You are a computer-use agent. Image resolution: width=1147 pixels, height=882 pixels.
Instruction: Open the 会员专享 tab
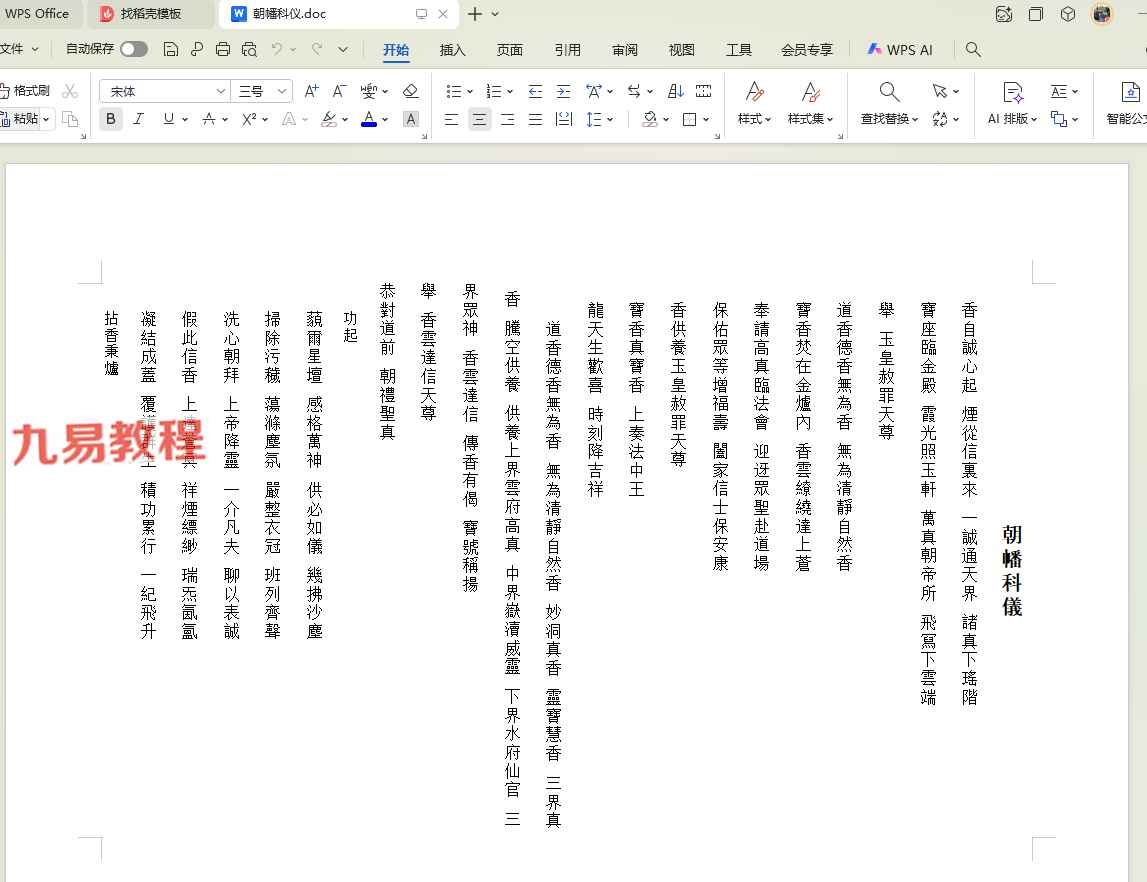point(807,50)
